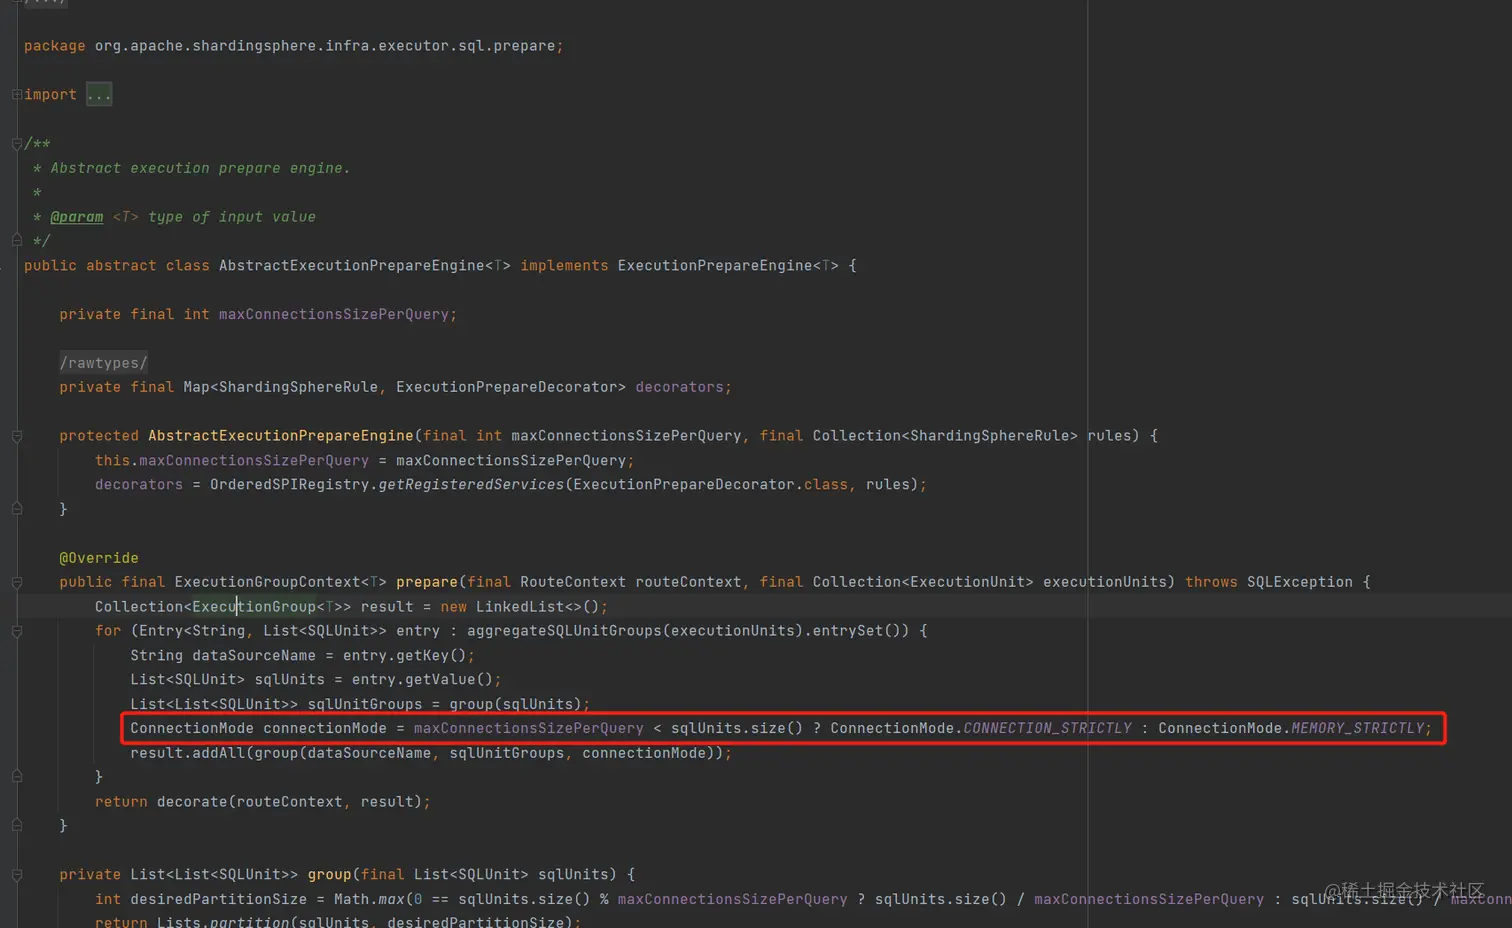This screenshot has height=928, width=1512.
Task: Click decorators in the private final Map field
Action: 680,388
